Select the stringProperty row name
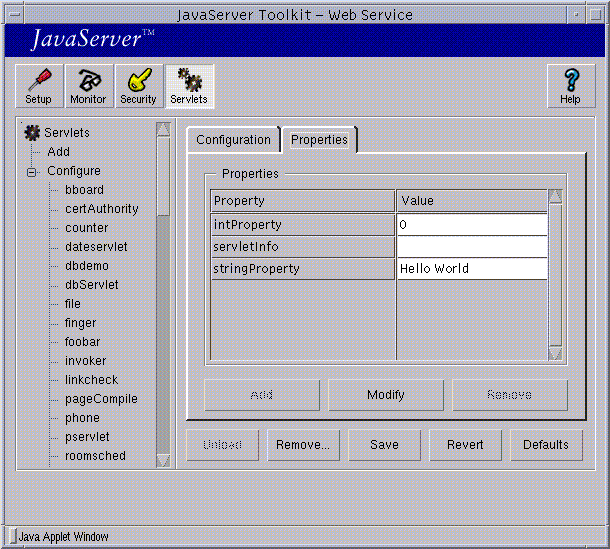This screenshot has width=610, height=549. coord(303,269)
